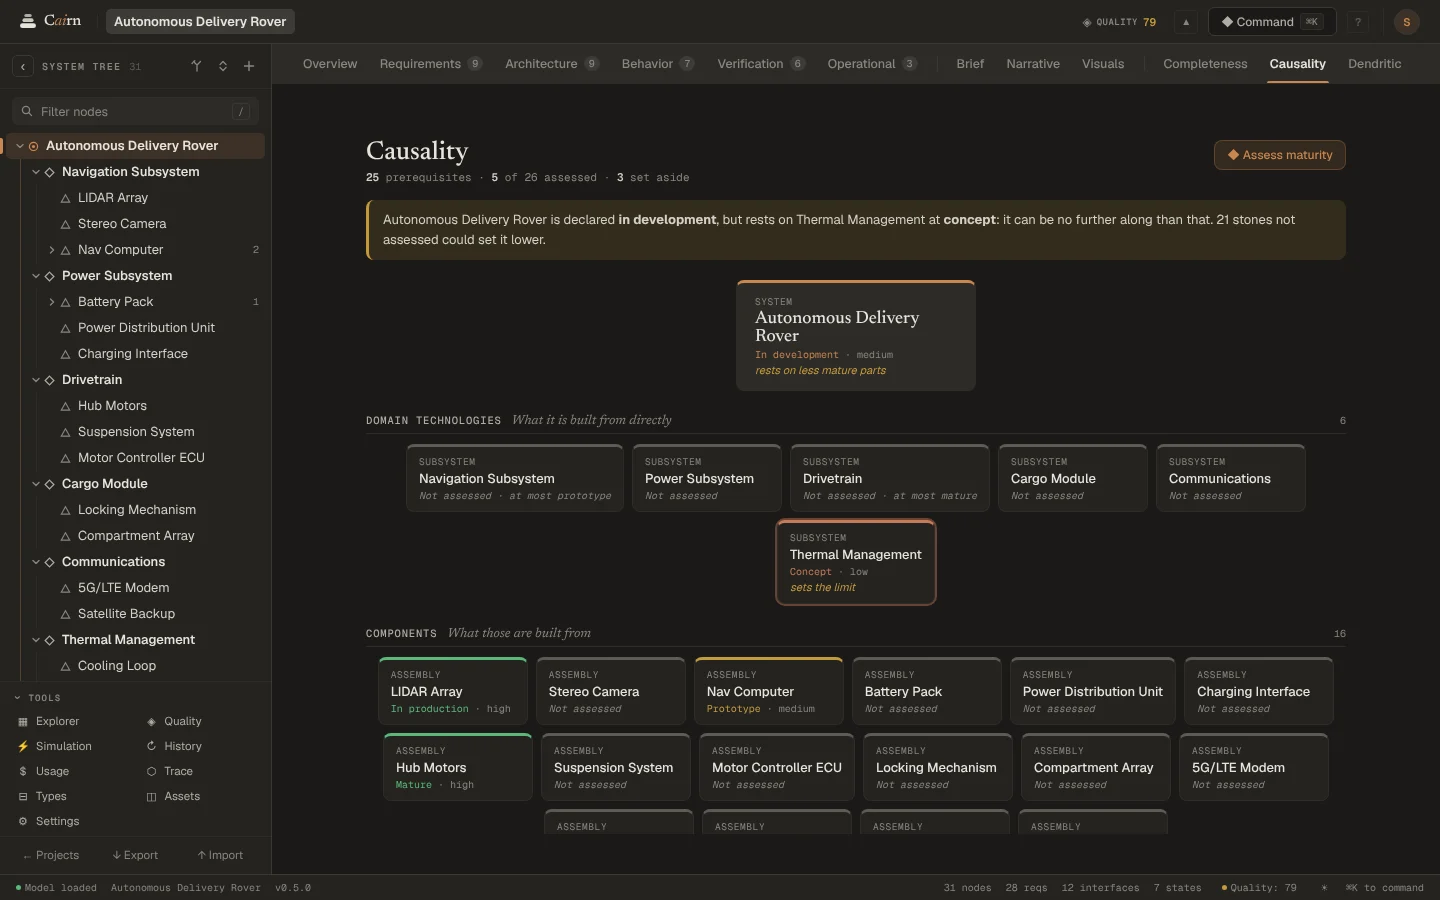Screen dimensions: 1440x900
Task: Click the expand/collapse all tree icon
Action: [223, 67]
